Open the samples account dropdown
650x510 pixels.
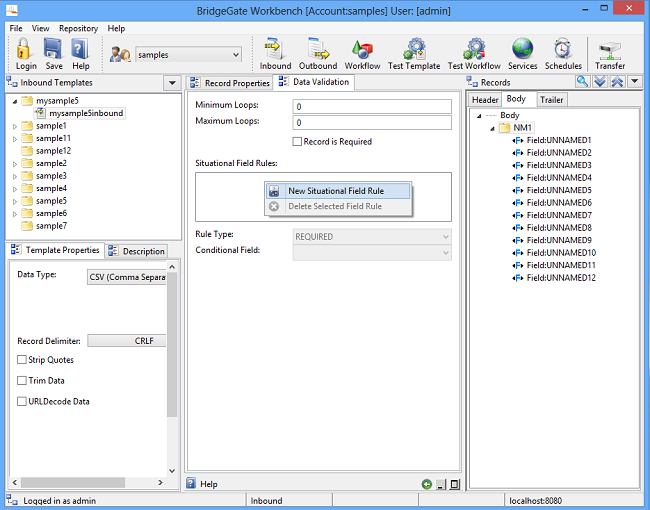coord(235,55)
